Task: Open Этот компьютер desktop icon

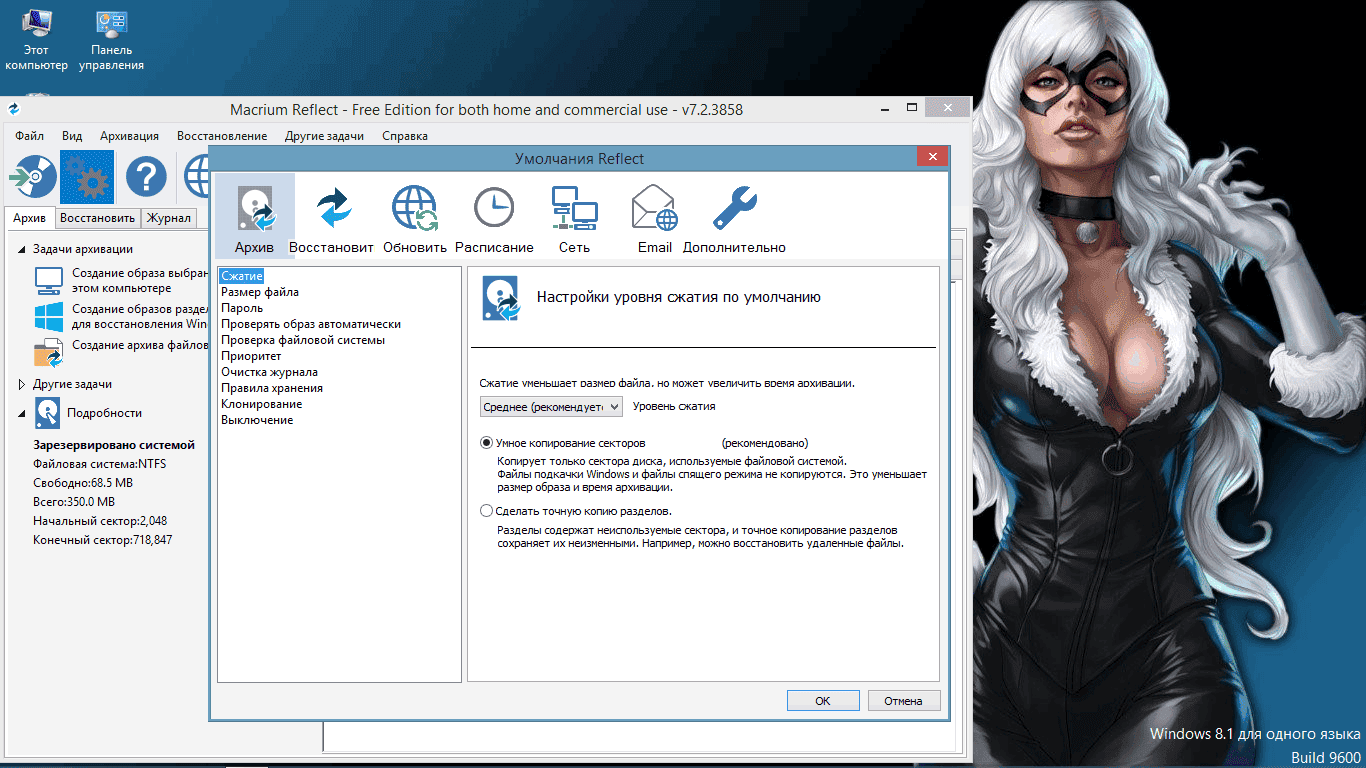Action: pos(36,40)
